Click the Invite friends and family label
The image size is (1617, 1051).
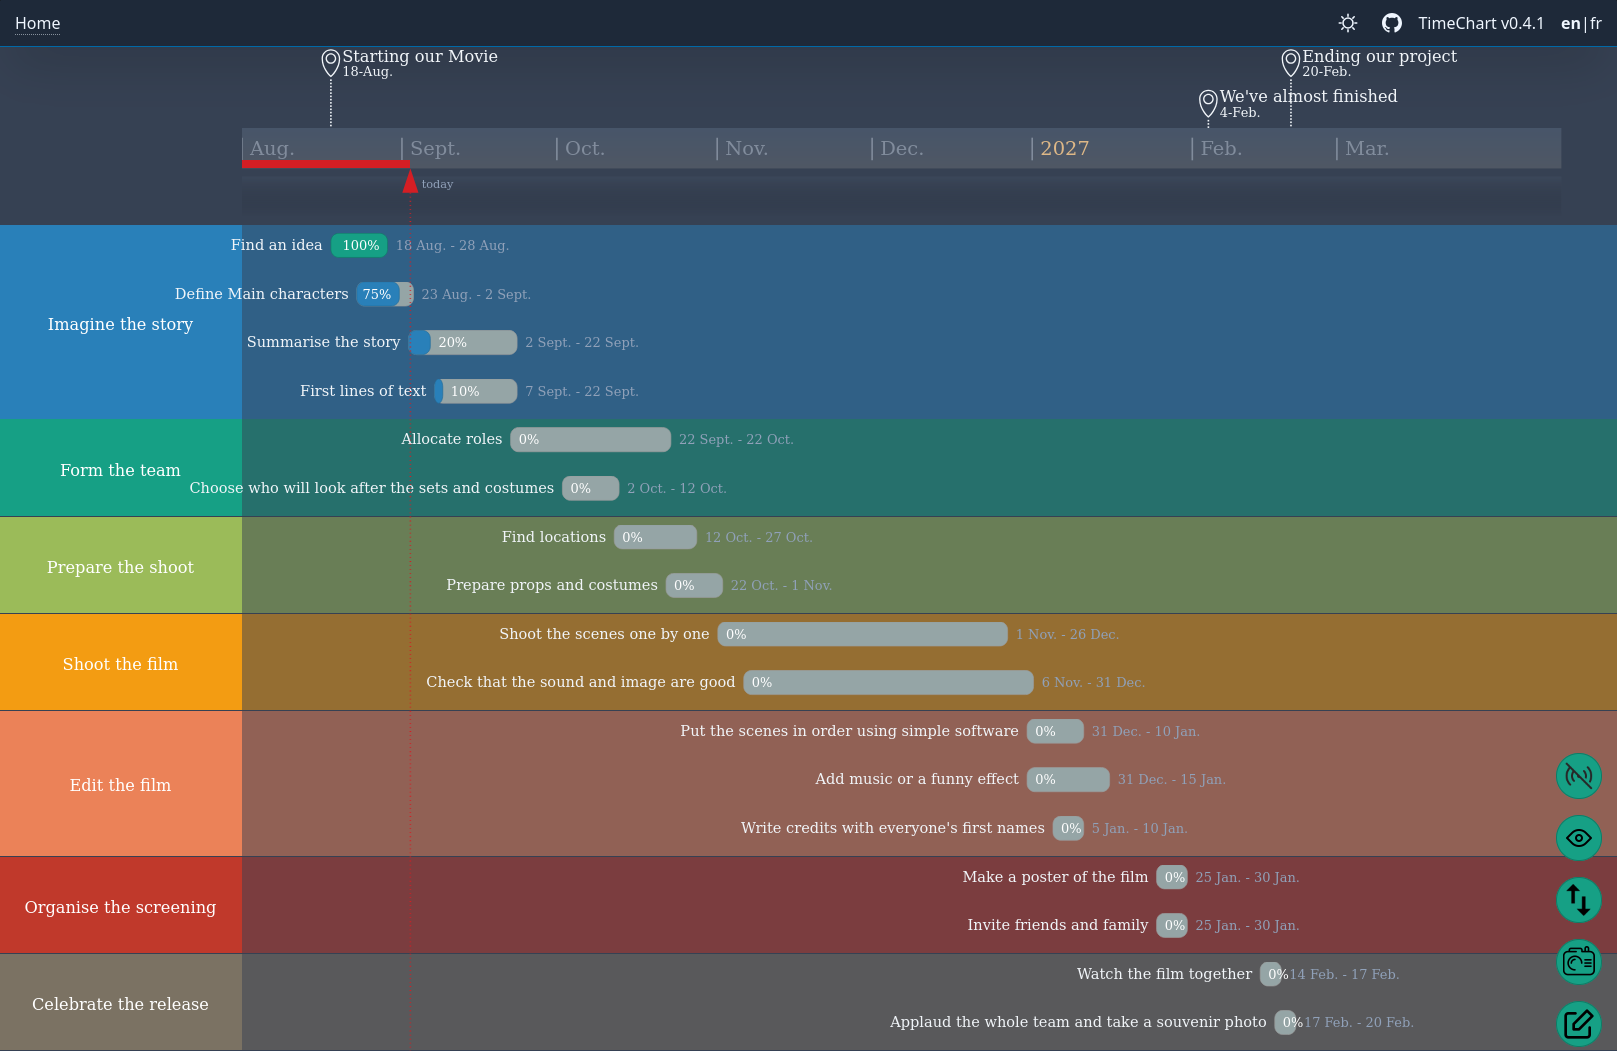pyautogui.click(x=1058, y=925)
